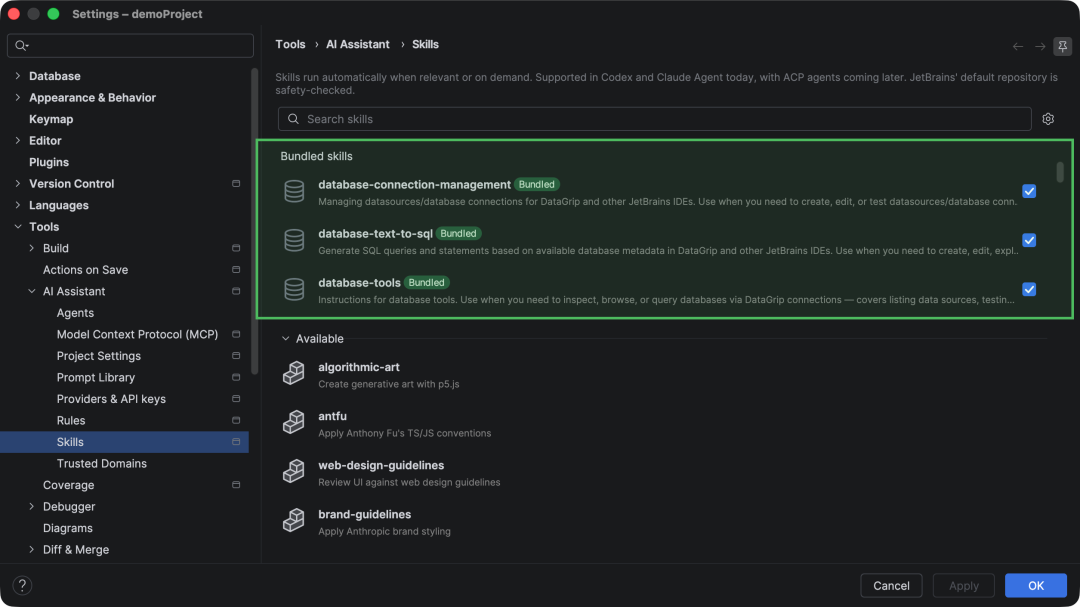Toggle the database-tools skill checkbox
The image size is (1080, 607).
(1029, 289)
